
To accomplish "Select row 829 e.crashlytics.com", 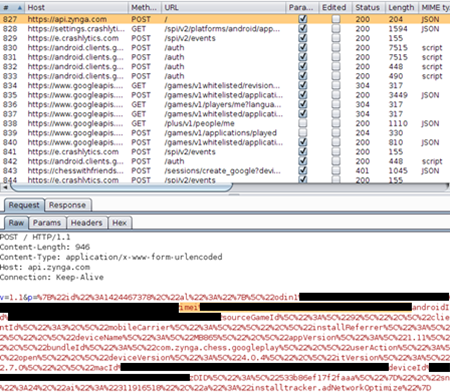I will click(x=225, y=38).
